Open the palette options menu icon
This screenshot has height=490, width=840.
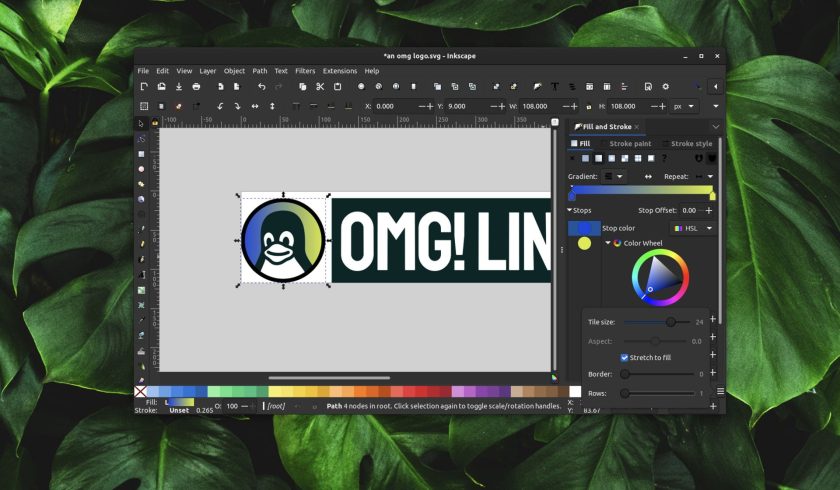click(x=721, y=391)
